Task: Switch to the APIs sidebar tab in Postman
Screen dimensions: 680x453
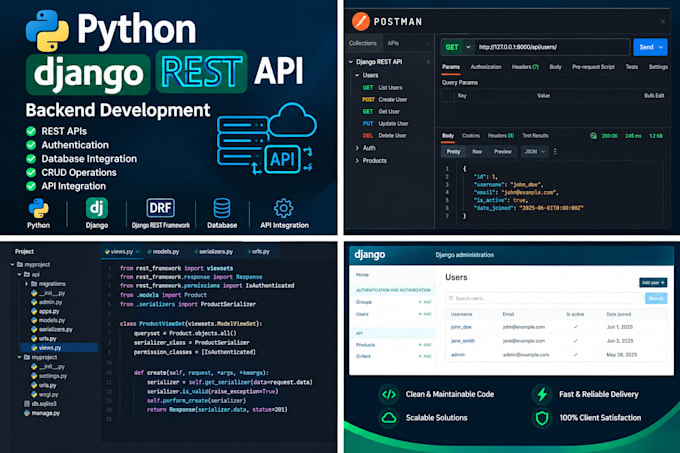Action: click(393, 43)
